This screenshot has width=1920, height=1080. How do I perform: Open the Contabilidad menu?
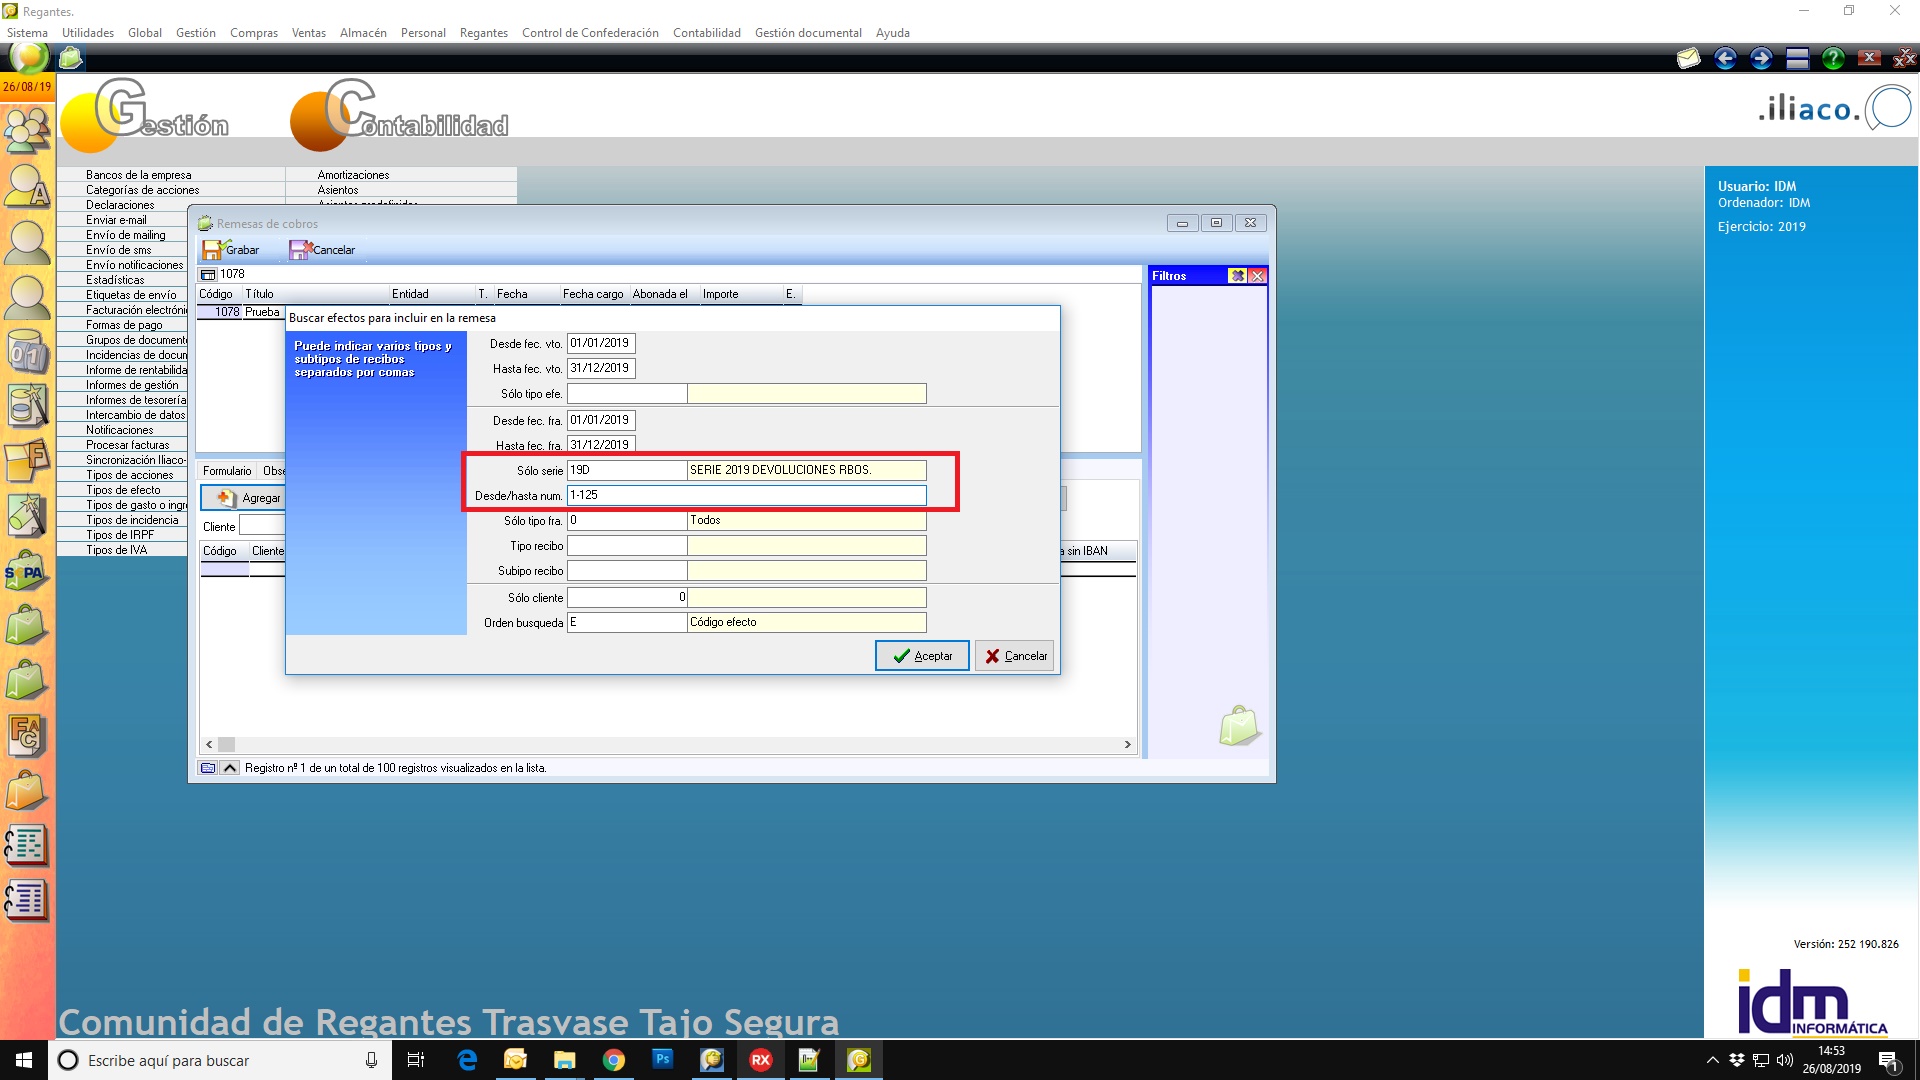pyautogui.click(x=707, y=33)
